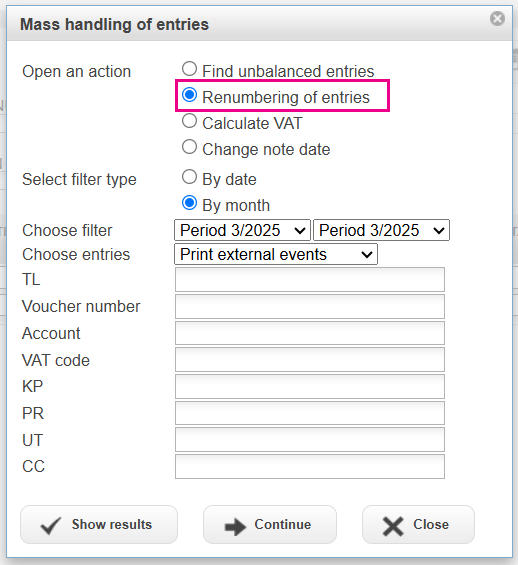Switch filter type to By date
The height and width of the screenshot is (565, 518).
[x=189, y=177]
